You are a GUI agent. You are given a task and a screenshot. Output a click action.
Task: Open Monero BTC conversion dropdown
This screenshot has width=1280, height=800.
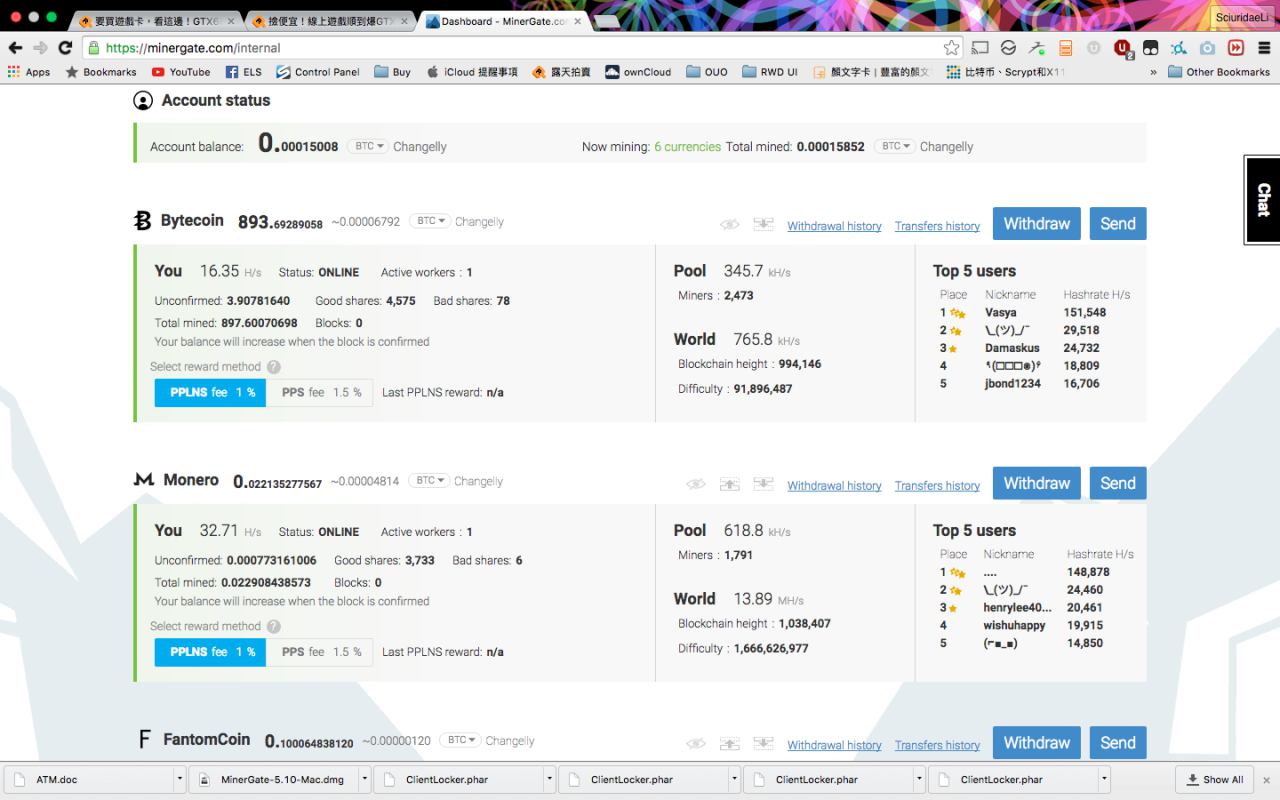(x=429, y=481)
